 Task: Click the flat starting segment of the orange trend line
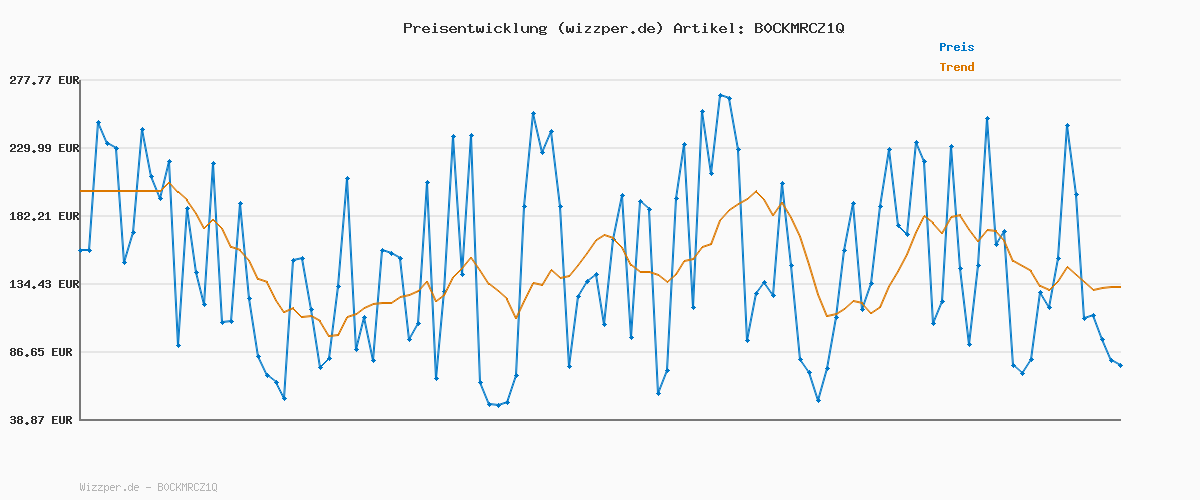click(x=120, y=191)
